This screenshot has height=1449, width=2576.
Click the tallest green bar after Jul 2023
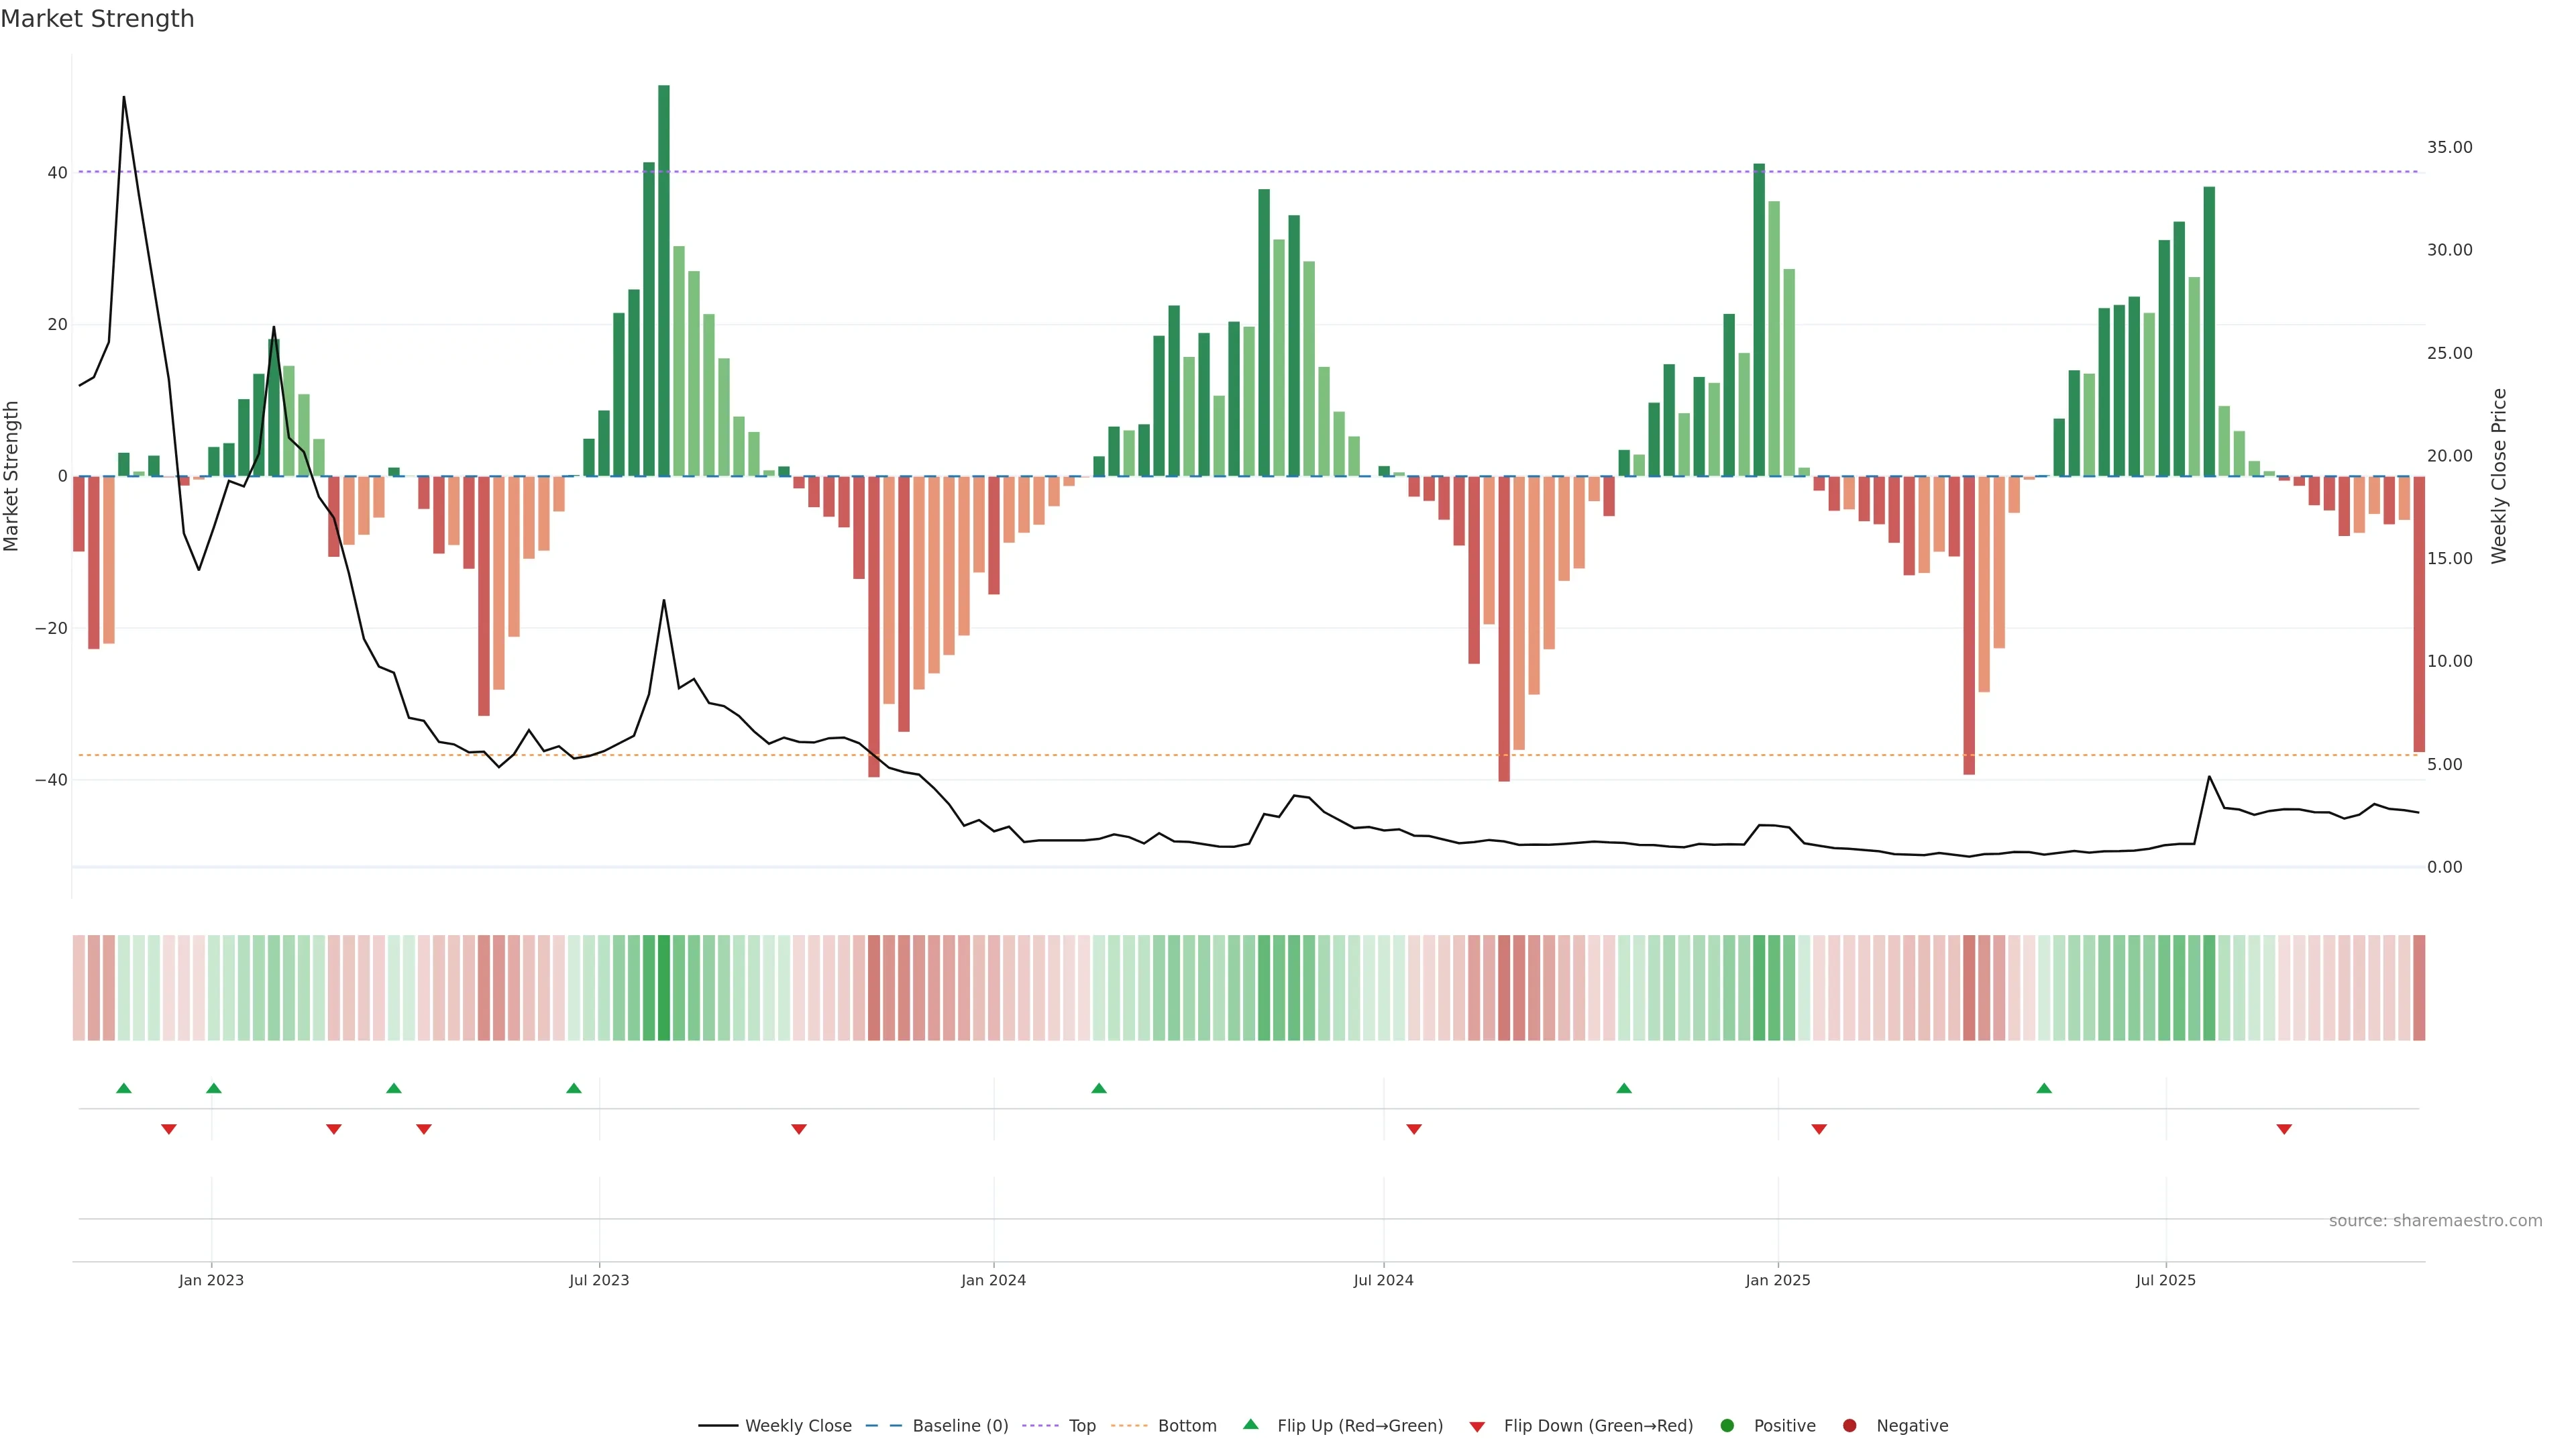664,280
